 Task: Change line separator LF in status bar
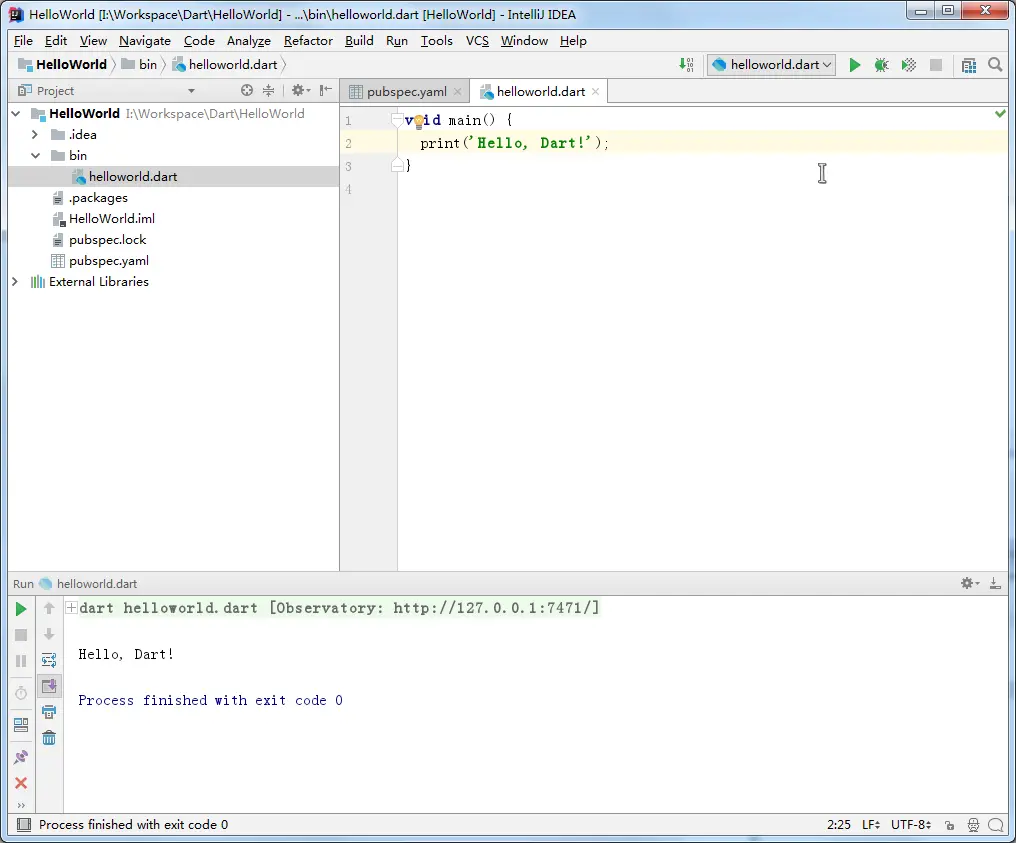pyautogui.click(x=871, y=825)
